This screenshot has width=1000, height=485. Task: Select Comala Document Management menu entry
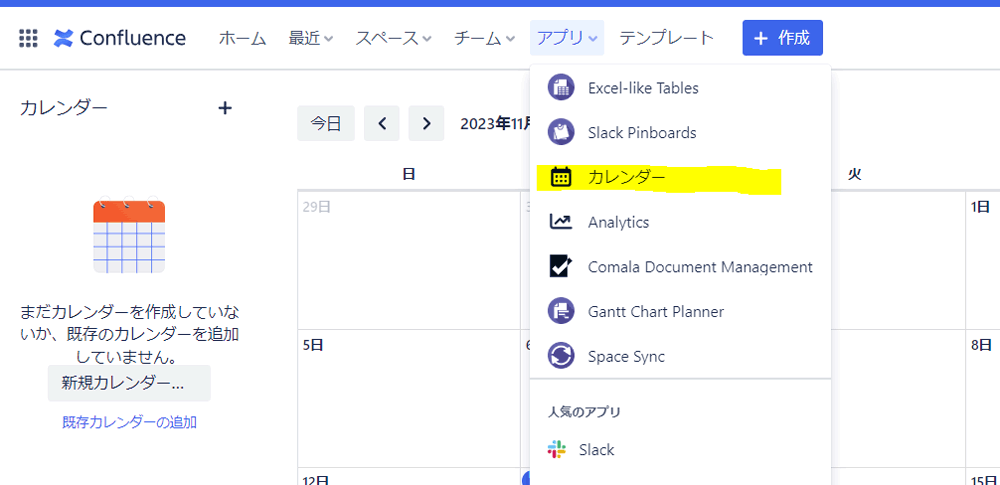[x=680, y=267]
